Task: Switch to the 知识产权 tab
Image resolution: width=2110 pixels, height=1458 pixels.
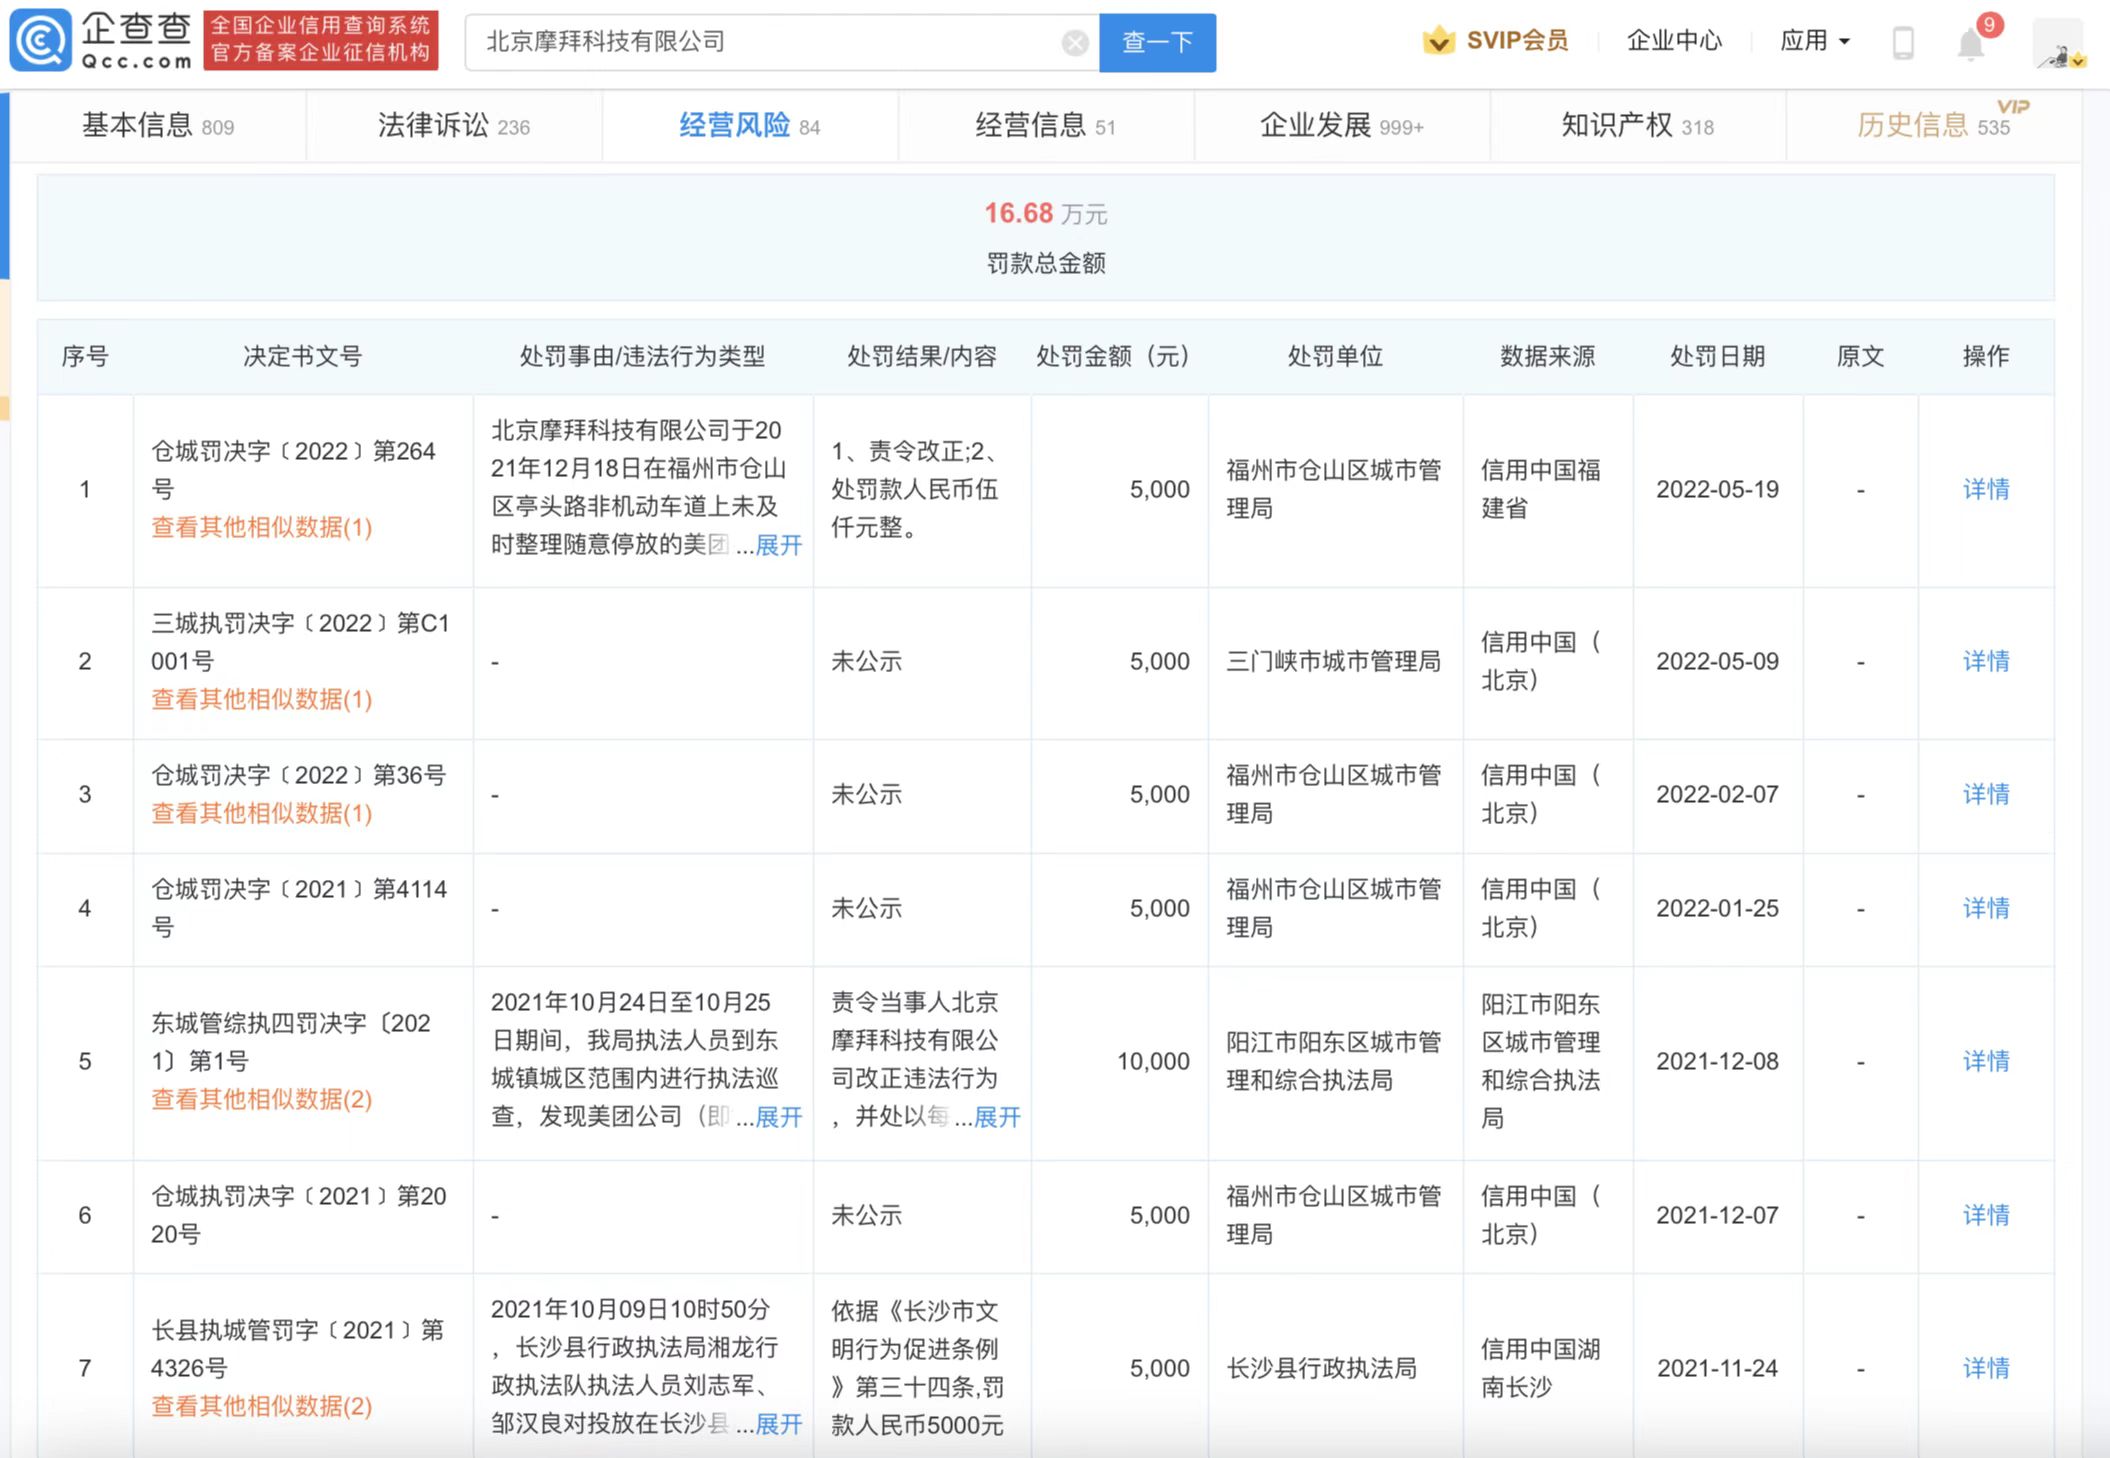Action: point(1637,126)
